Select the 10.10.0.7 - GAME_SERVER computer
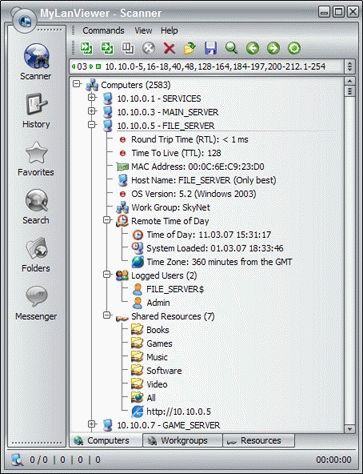Image resolution: width=363 pixels, height=474 pixels. click(x=168, y=426)
